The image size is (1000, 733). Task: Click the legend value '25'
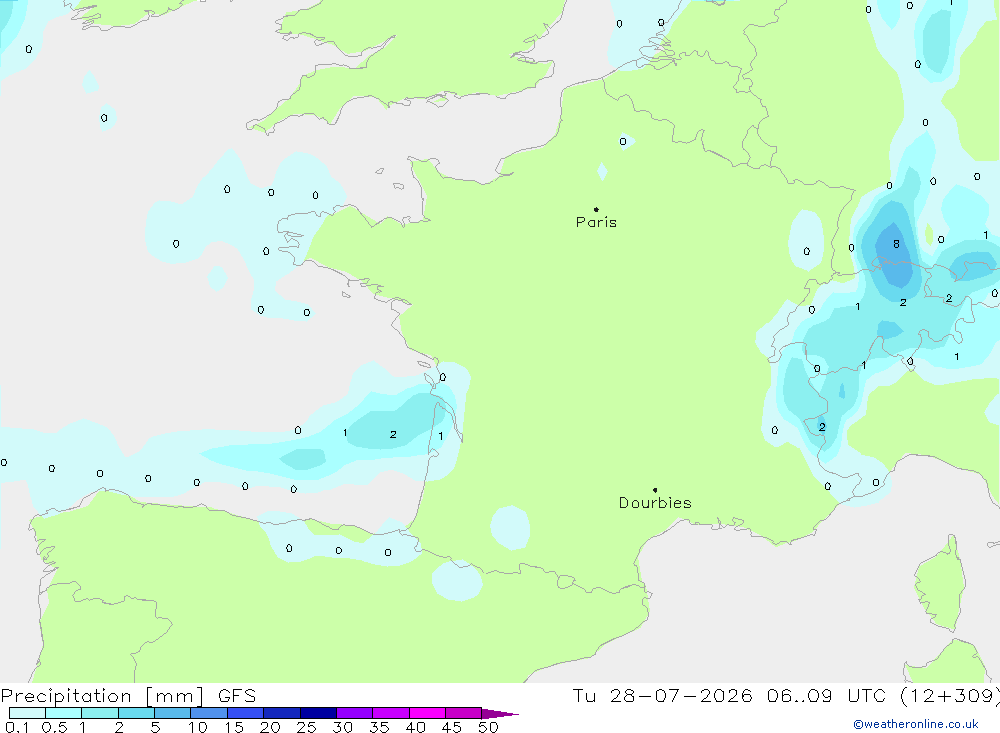(x=306, y=727)
